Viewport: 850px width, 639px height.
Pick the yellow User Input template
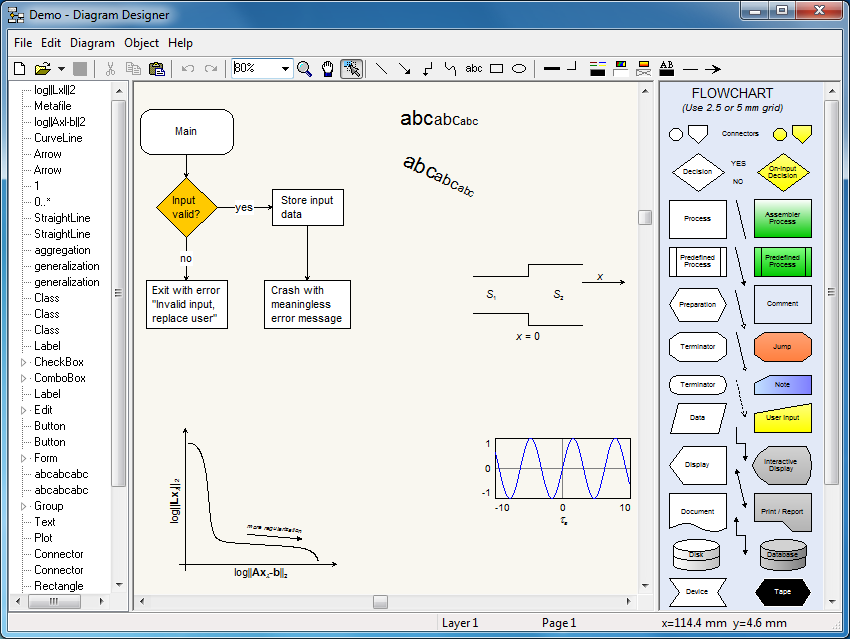782,417
